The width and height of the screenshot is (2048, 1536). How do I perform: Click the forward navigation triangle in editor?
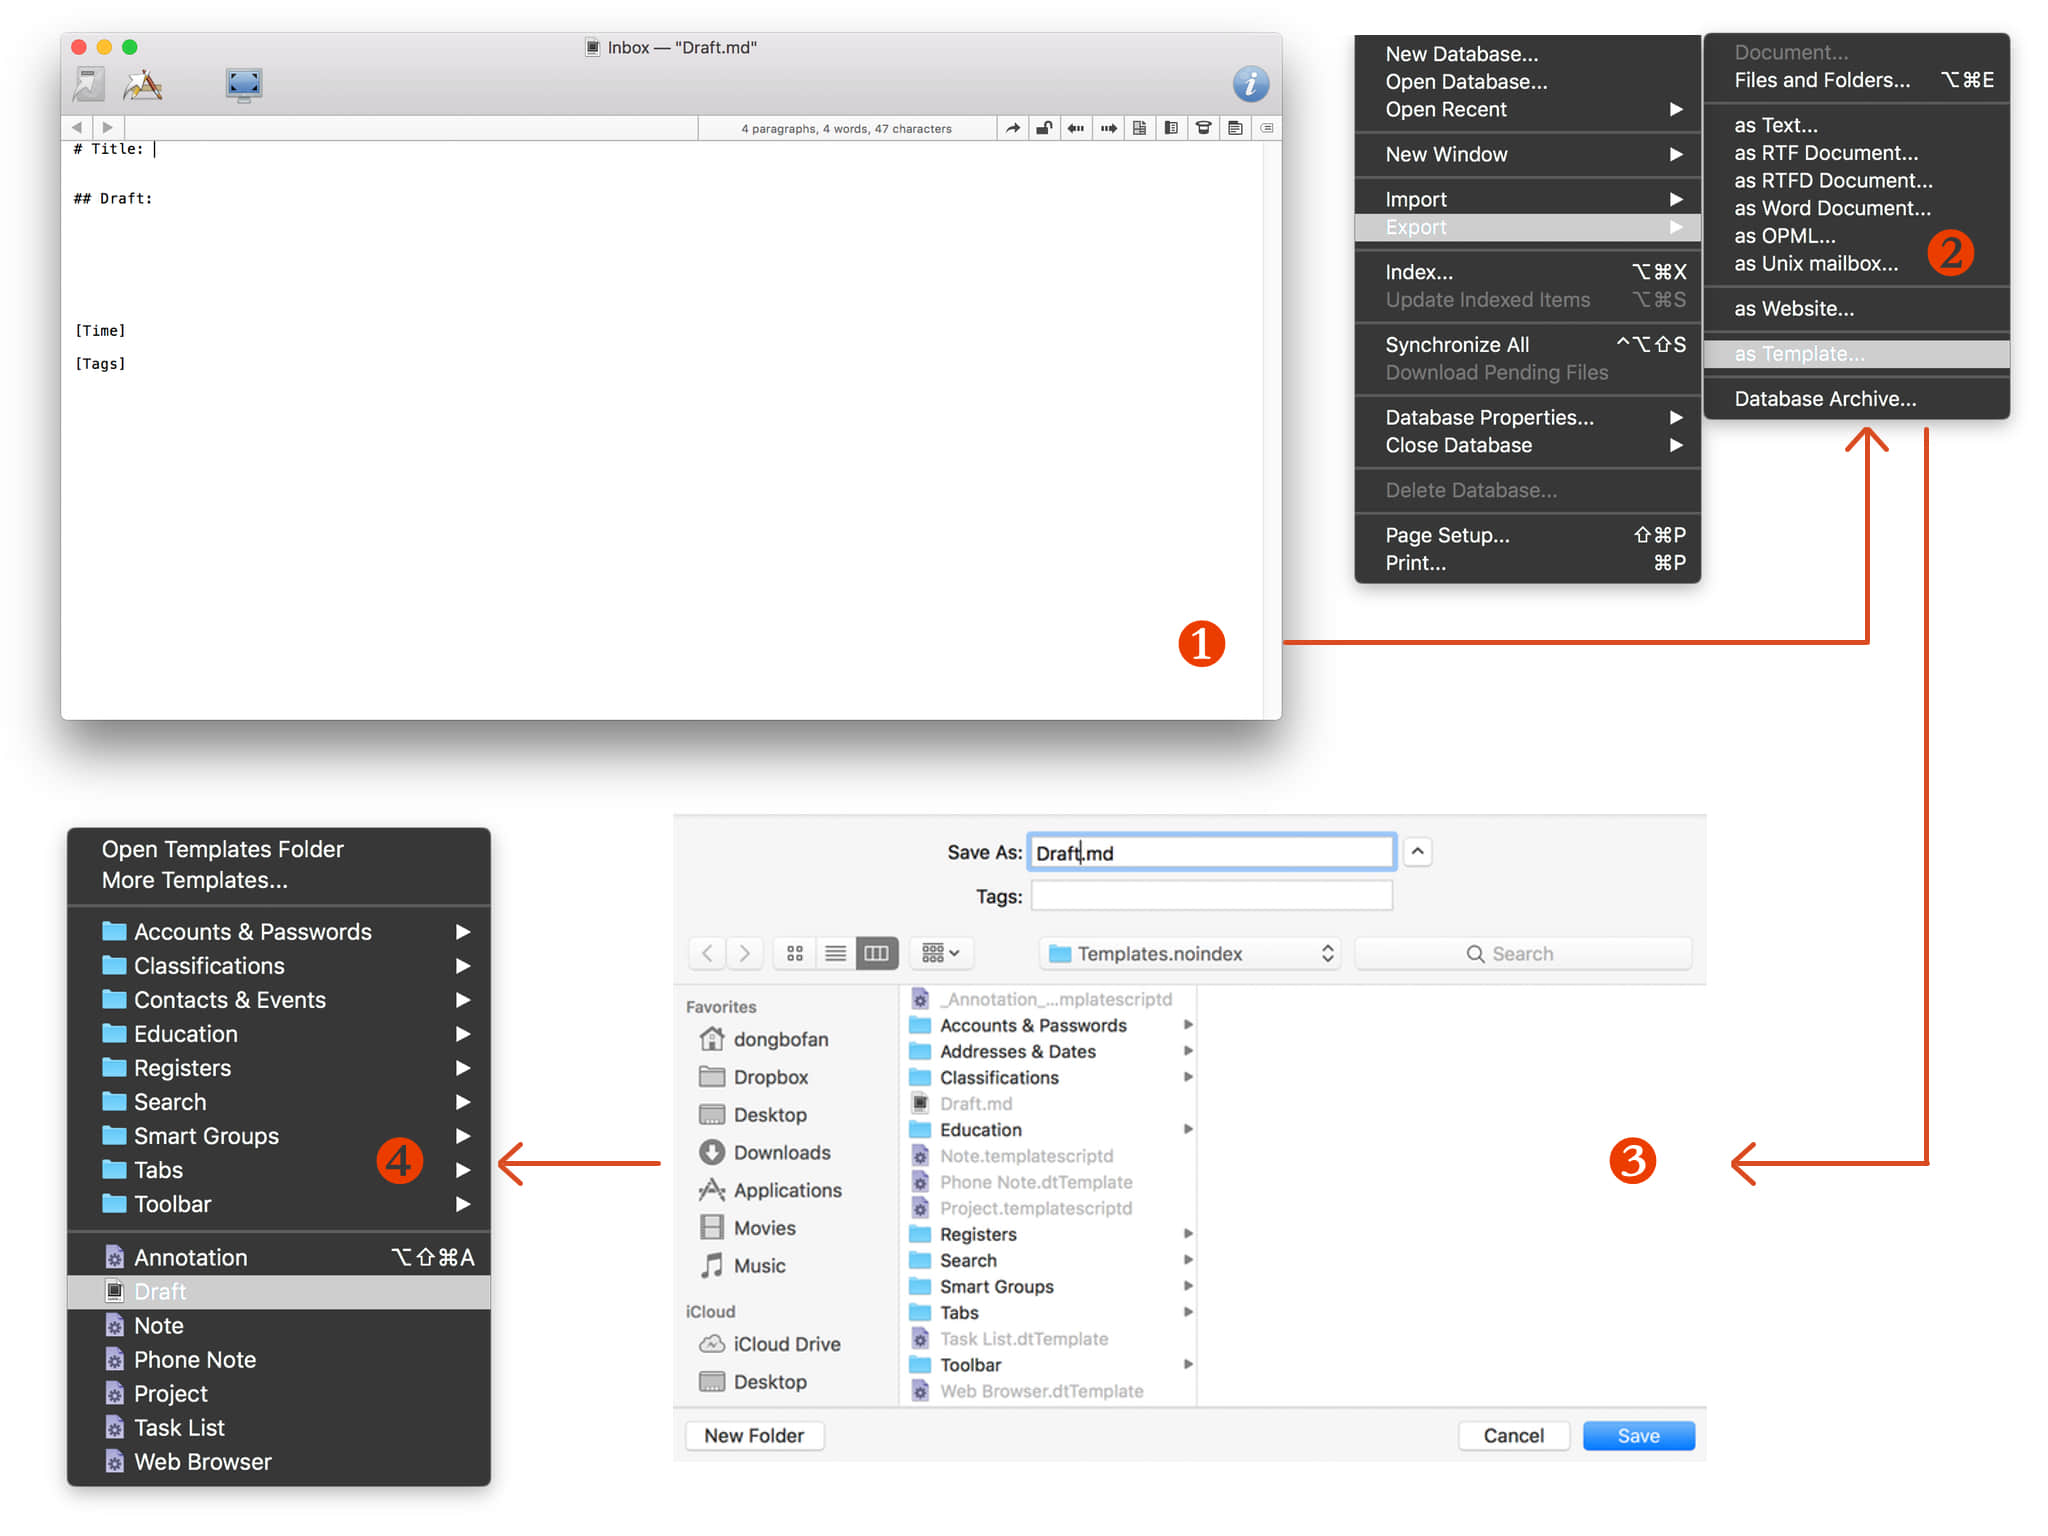107,128
